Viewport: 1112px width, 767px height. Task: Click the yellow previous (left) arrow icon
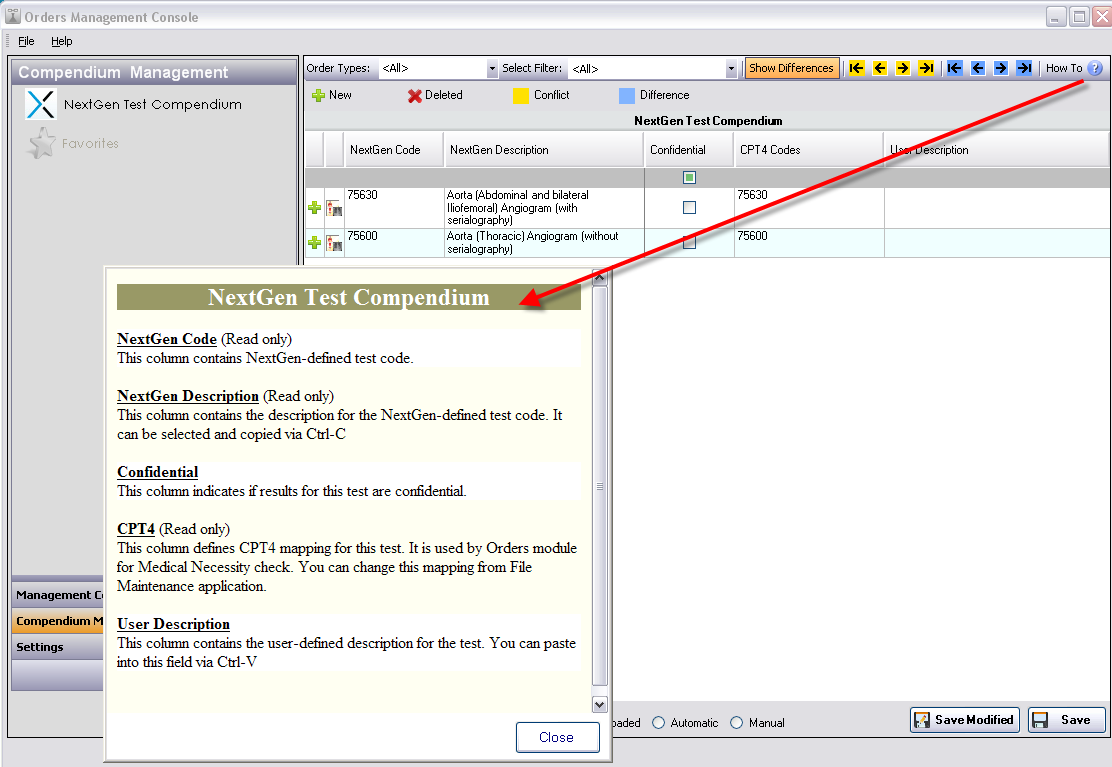tap(880, 68)
